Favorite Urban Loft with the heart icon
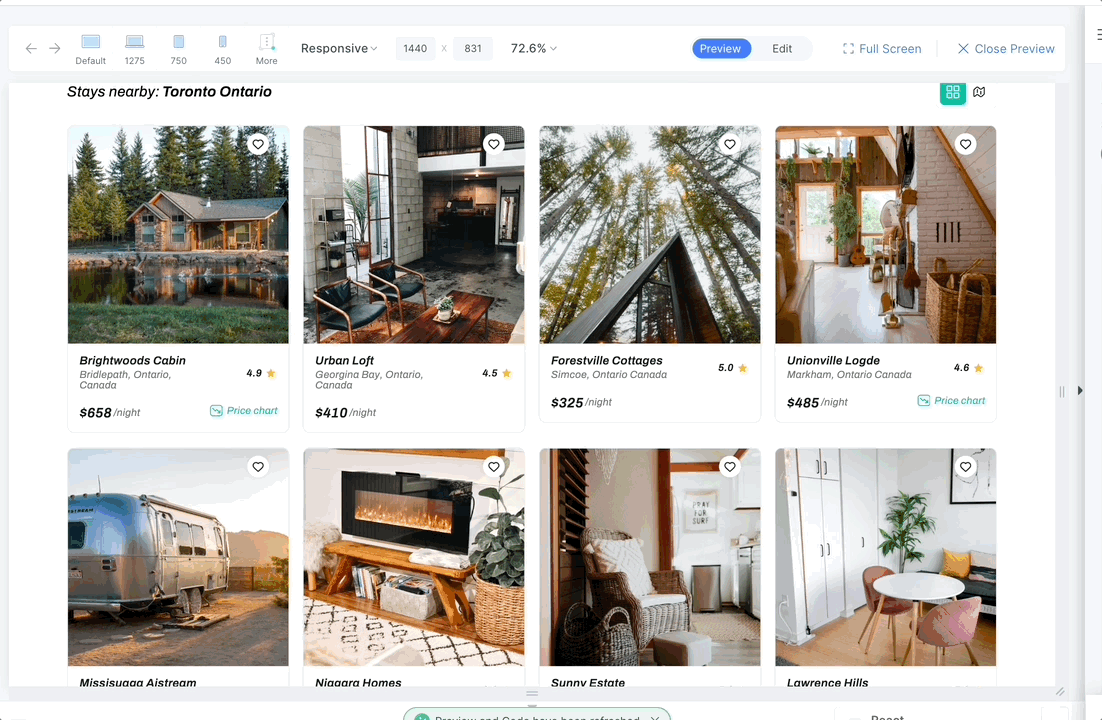The image size is (1102, 720). pos(494,144)
